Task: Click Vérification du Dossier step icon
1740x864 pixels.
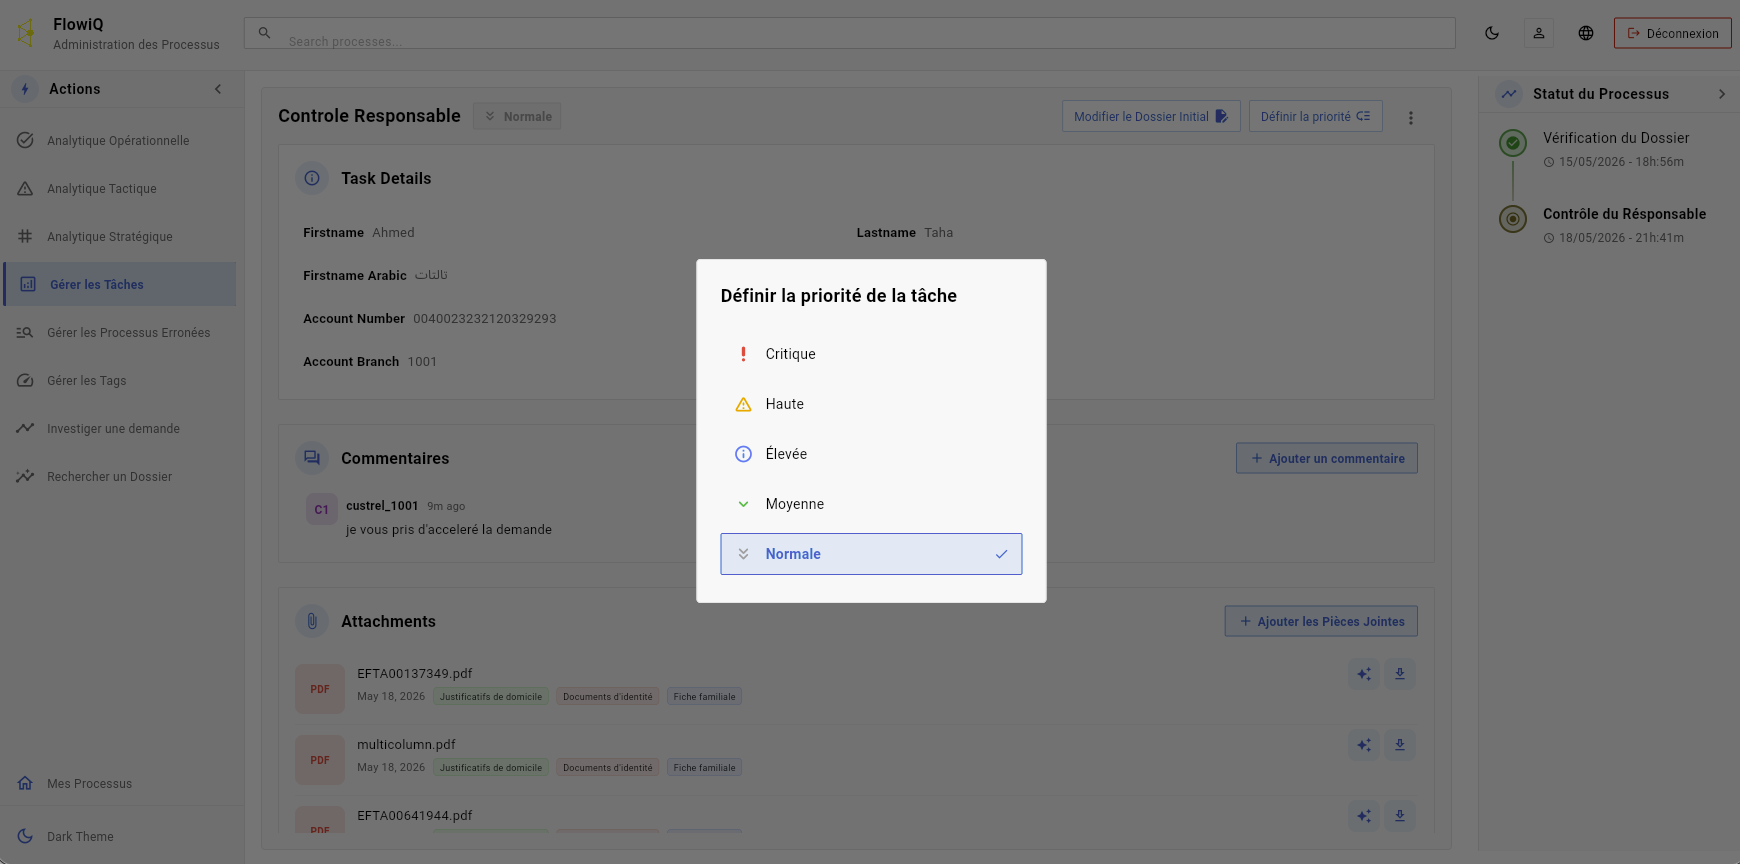Action: point(1513,143)
